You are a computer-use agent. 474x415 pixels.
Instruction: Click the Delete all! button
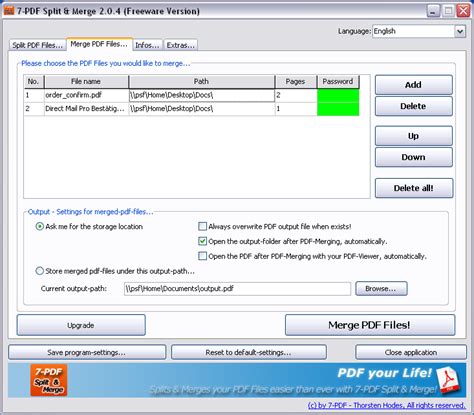(x=414, y=188)
